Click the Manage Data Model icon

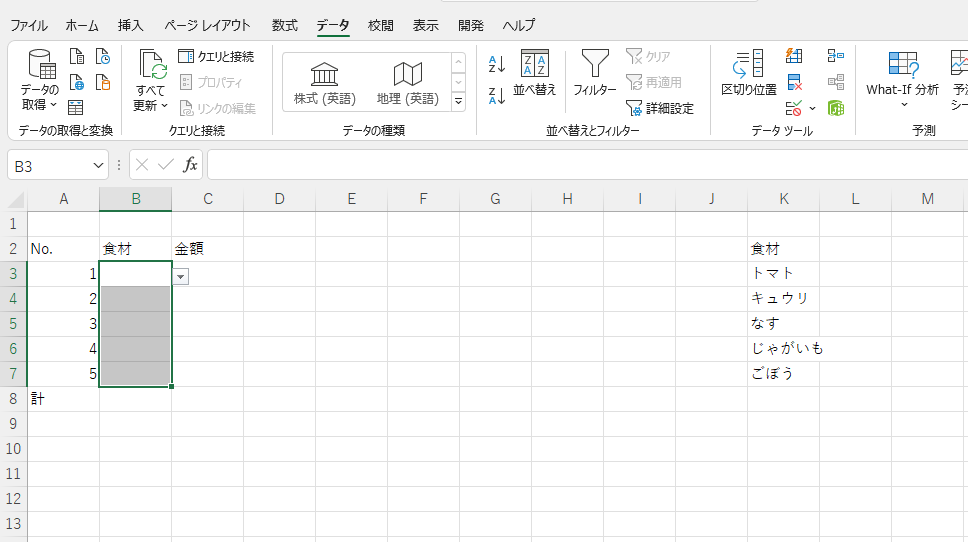(836, 109)
